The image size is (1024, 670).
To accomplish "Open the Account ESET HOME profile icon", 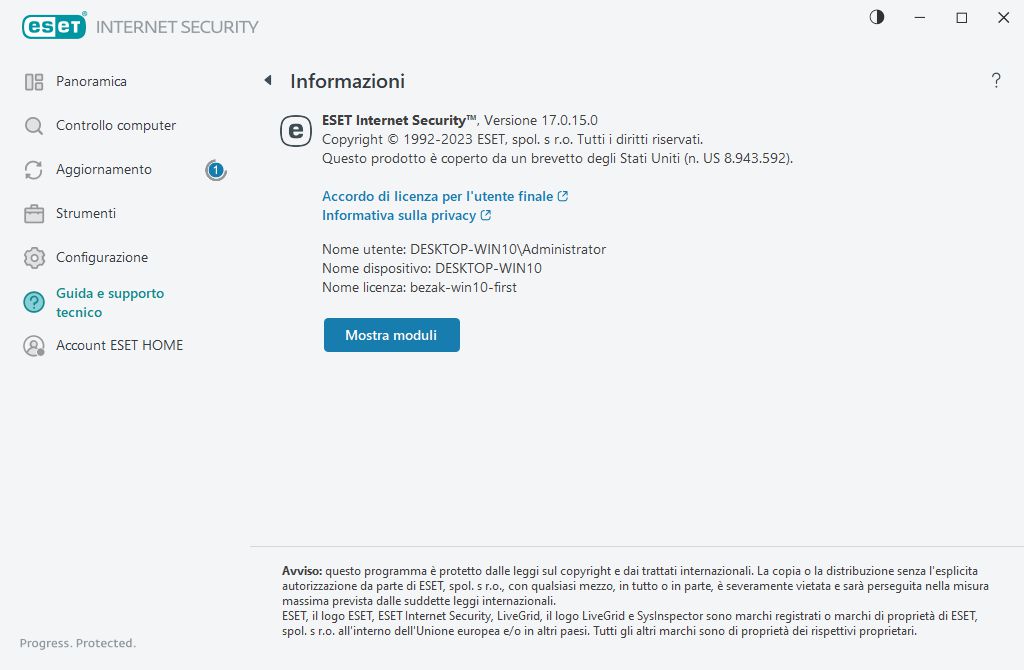I will pyautogui.click(x=33, y=345).
